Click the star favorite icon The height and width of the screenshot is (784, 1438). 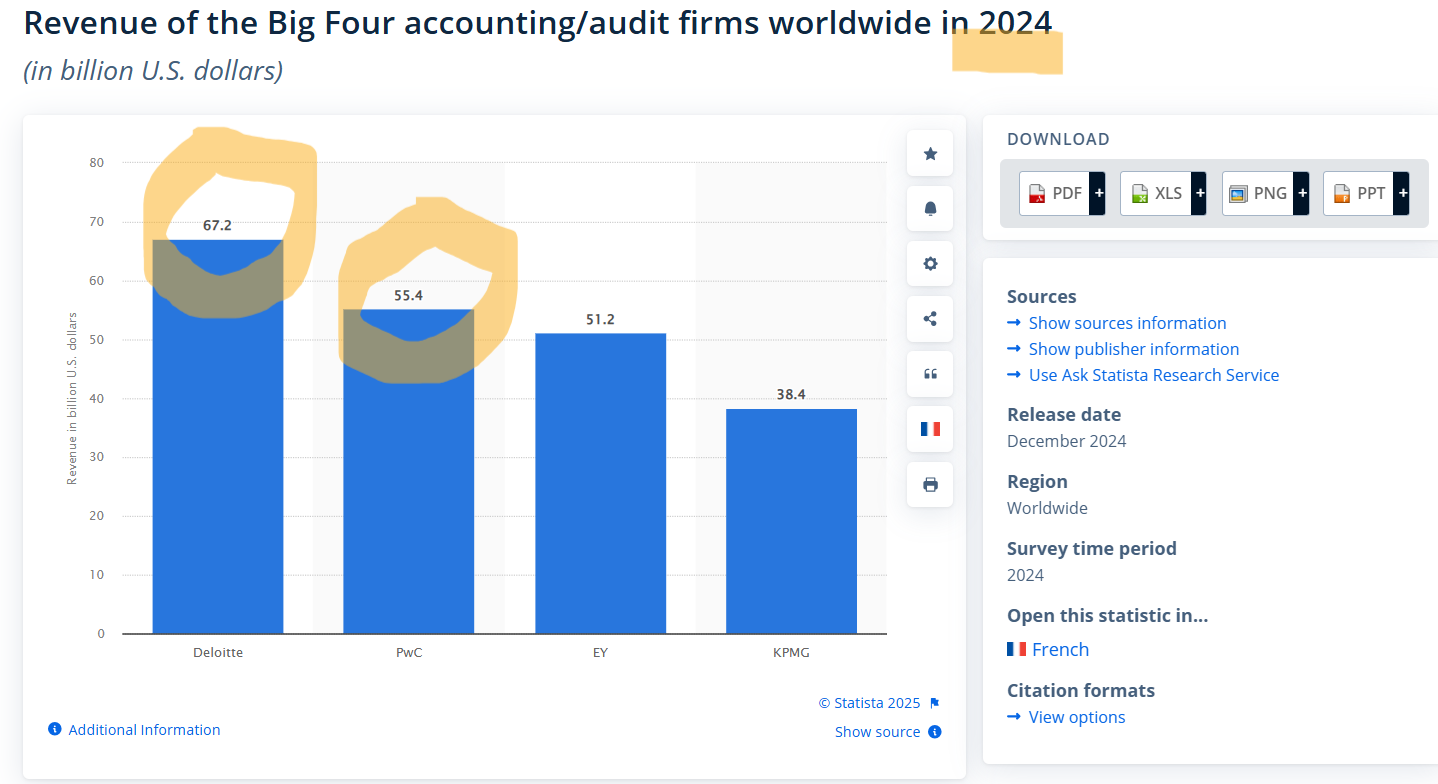point(930,153)
